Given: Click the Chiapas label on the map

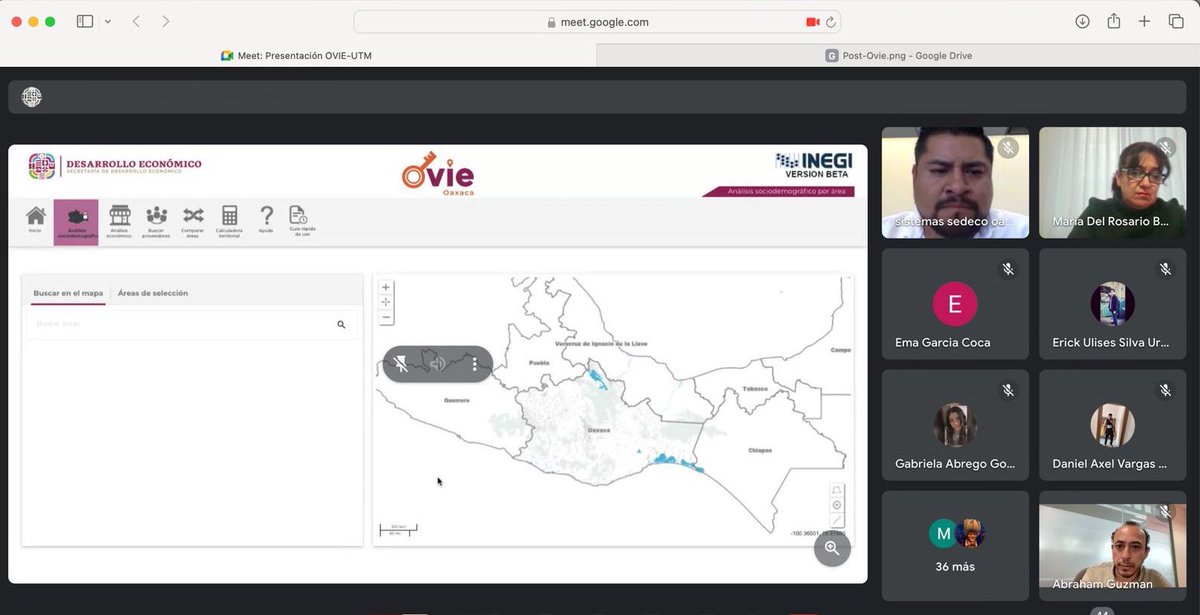Looking at the screenshot, I should 760,451.
